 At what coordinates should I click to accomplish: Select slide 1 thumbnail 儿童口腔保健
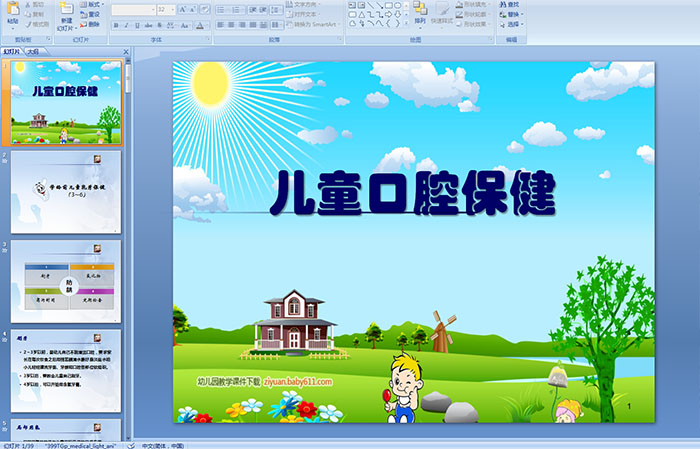(x=66, y=103)
